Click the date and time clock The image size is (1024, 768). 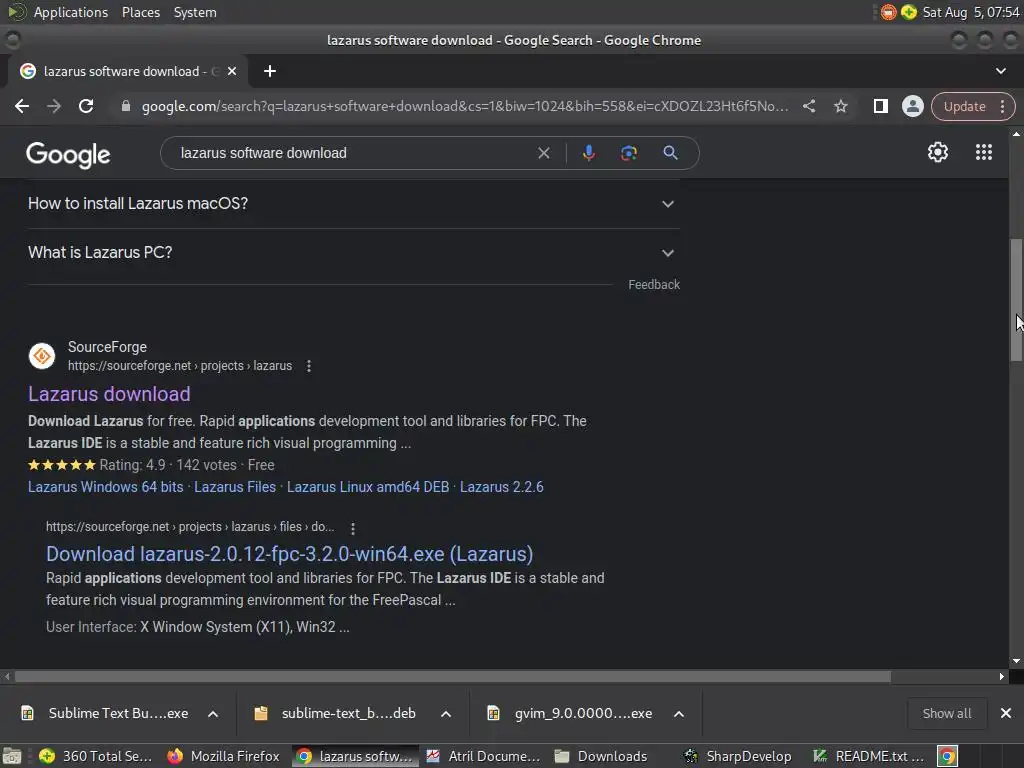click(x=970, y=12)
